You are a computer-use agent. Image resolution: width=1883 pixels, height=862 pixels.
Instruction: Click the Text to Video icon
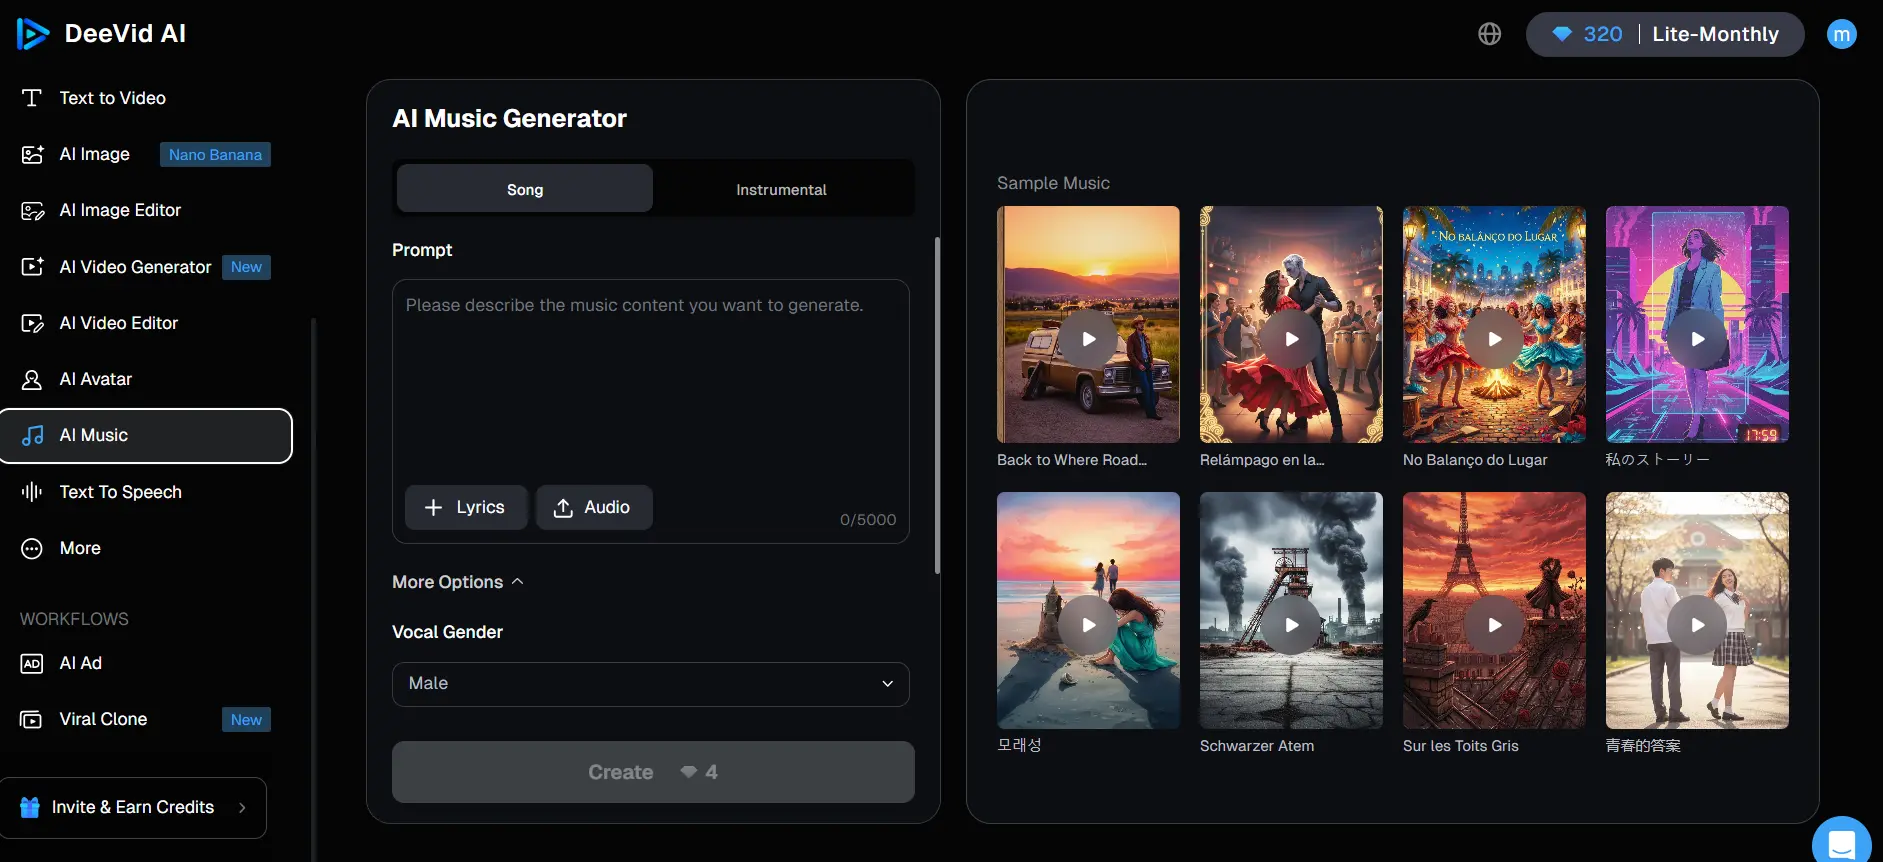32,98
